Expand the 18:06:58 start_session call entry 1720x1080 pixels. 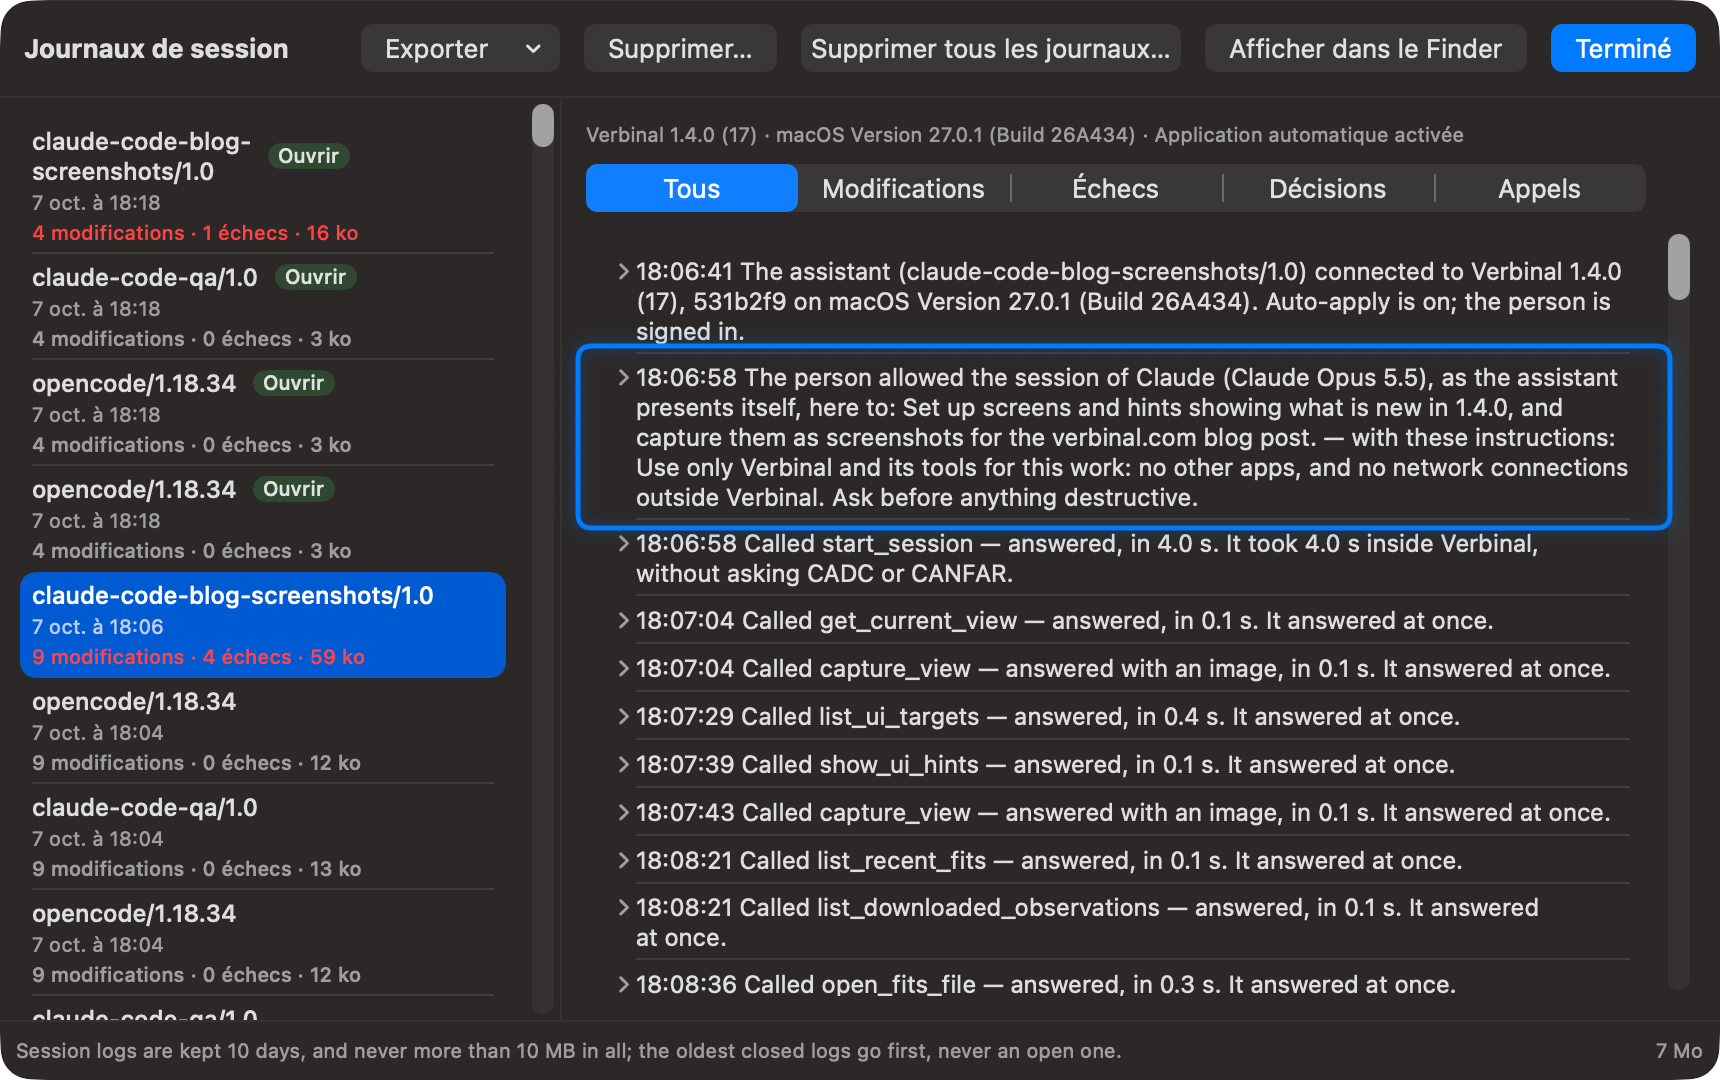pyautogui.click(x=623, y=543)
